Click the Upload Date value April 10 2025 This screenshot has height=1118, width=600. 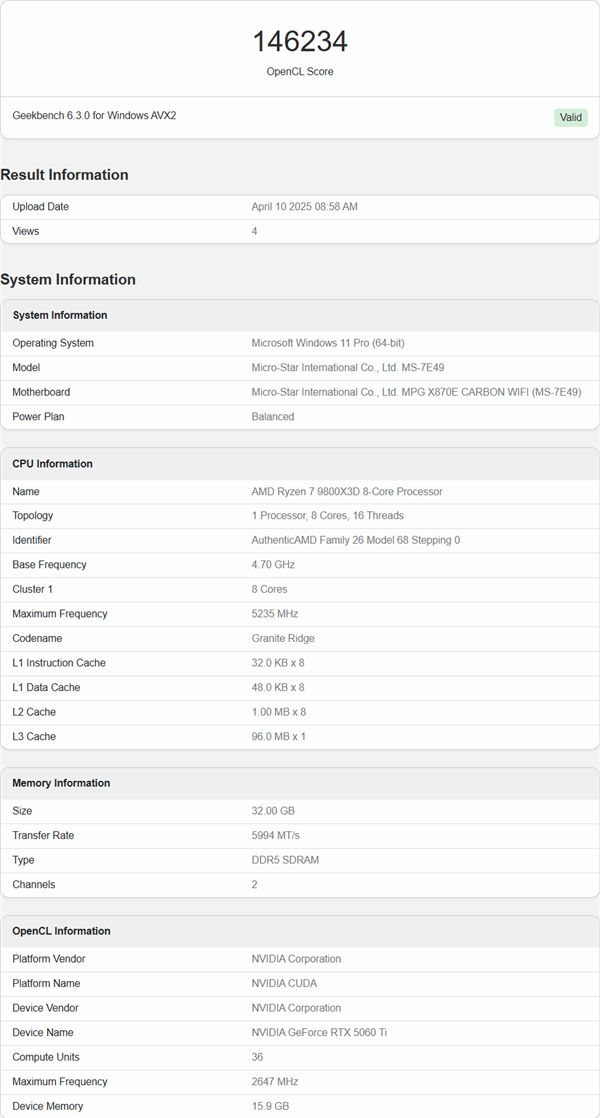pyautogui.click(x=304, y=207)
